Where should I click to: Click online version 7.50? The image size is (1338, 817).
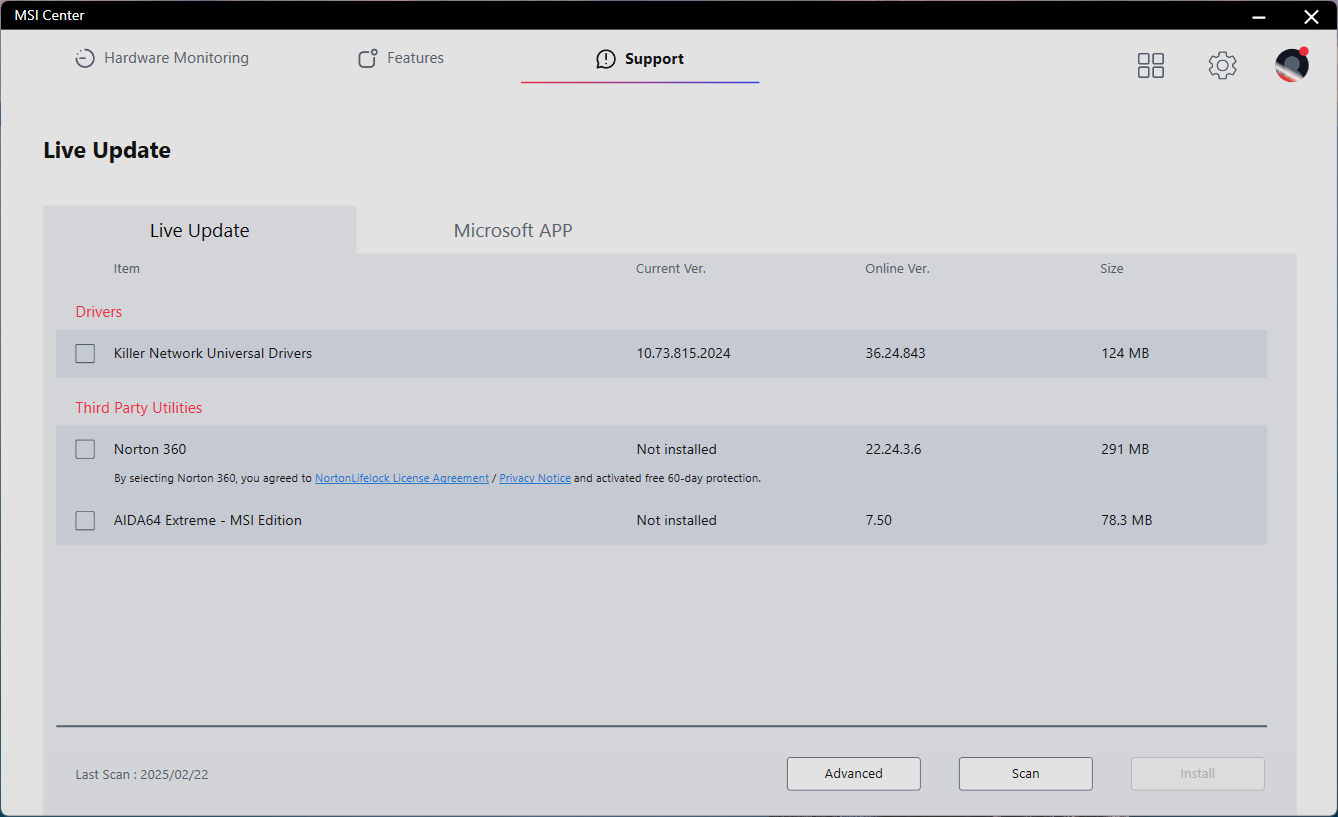(879, 520)
